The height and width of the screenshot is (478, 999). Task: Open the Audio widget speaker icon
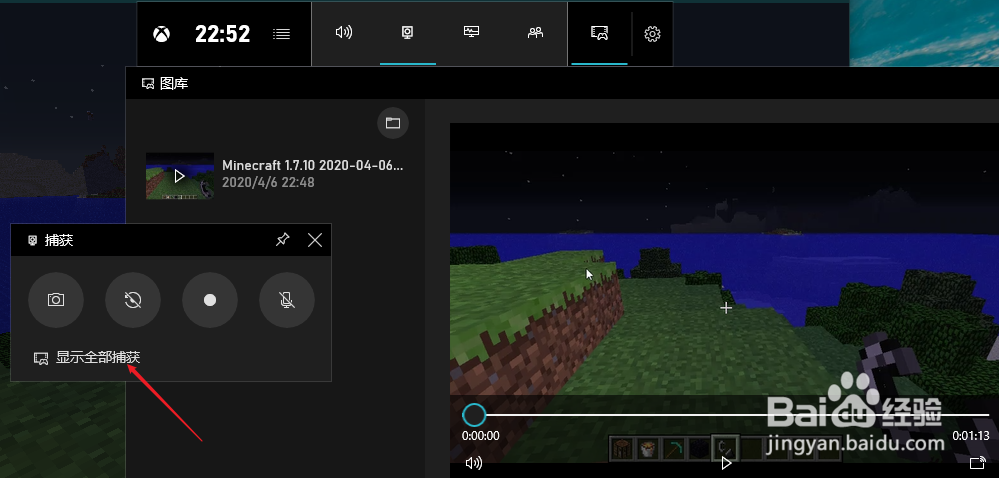344,33
